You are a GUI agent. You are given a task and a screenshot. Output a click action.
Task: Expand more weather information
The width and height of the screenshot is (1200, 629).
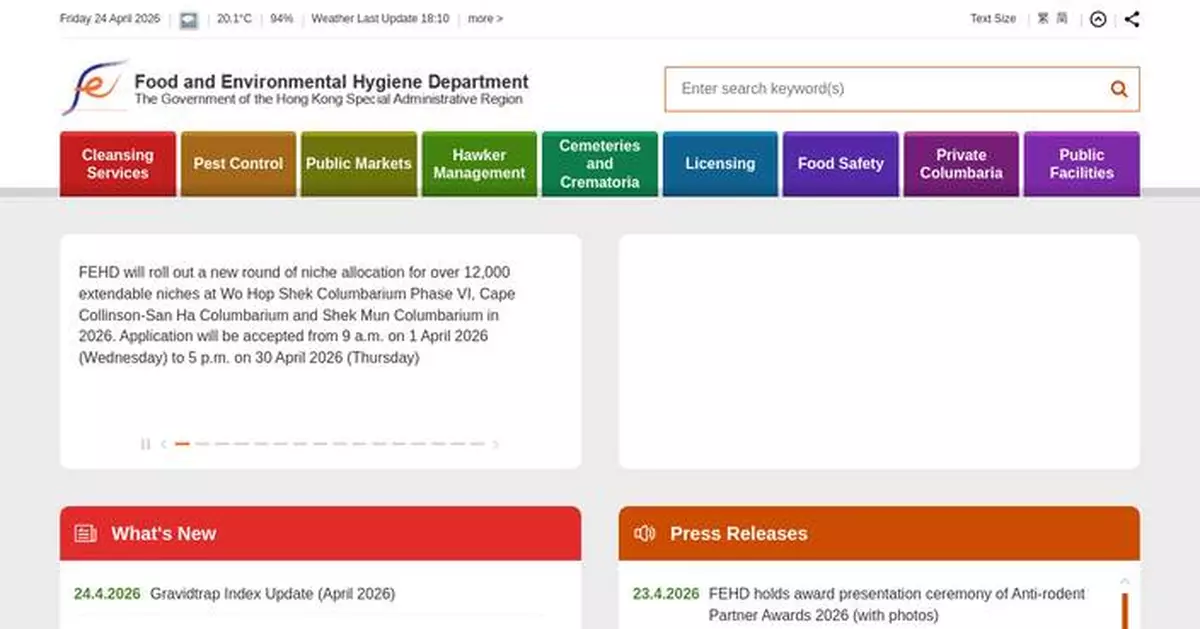pyautogui.click(x=484, y=18)
